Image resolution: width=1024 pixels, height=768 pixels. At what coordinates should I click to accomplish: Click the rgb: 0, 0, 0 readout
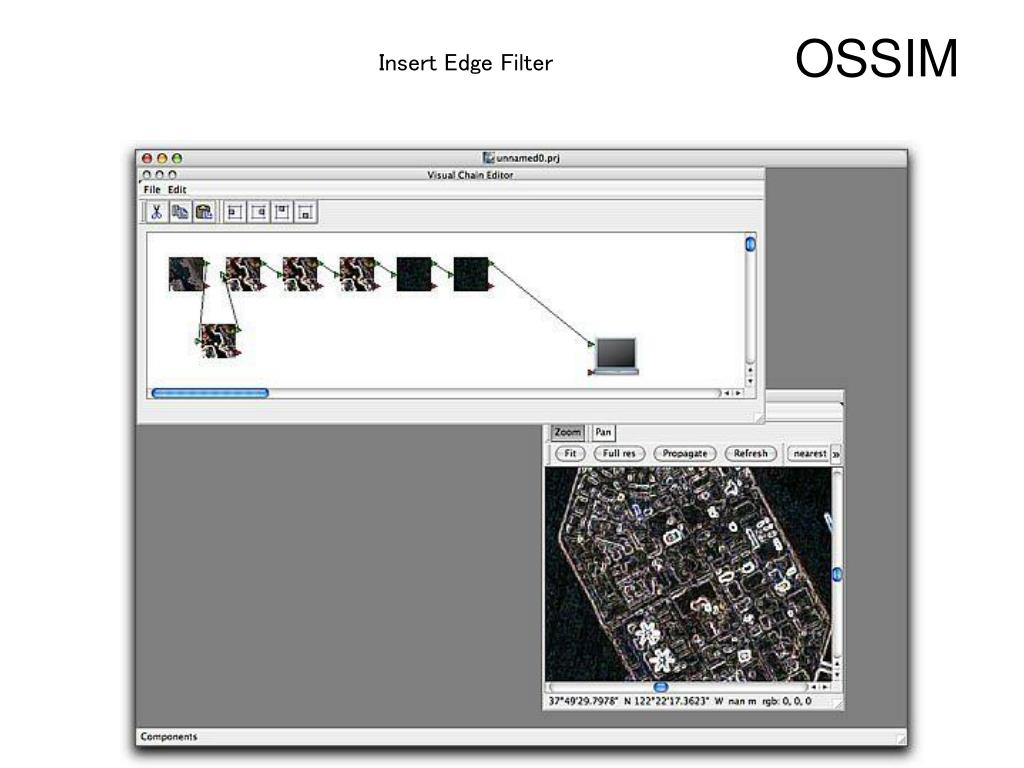pos(787,701)
